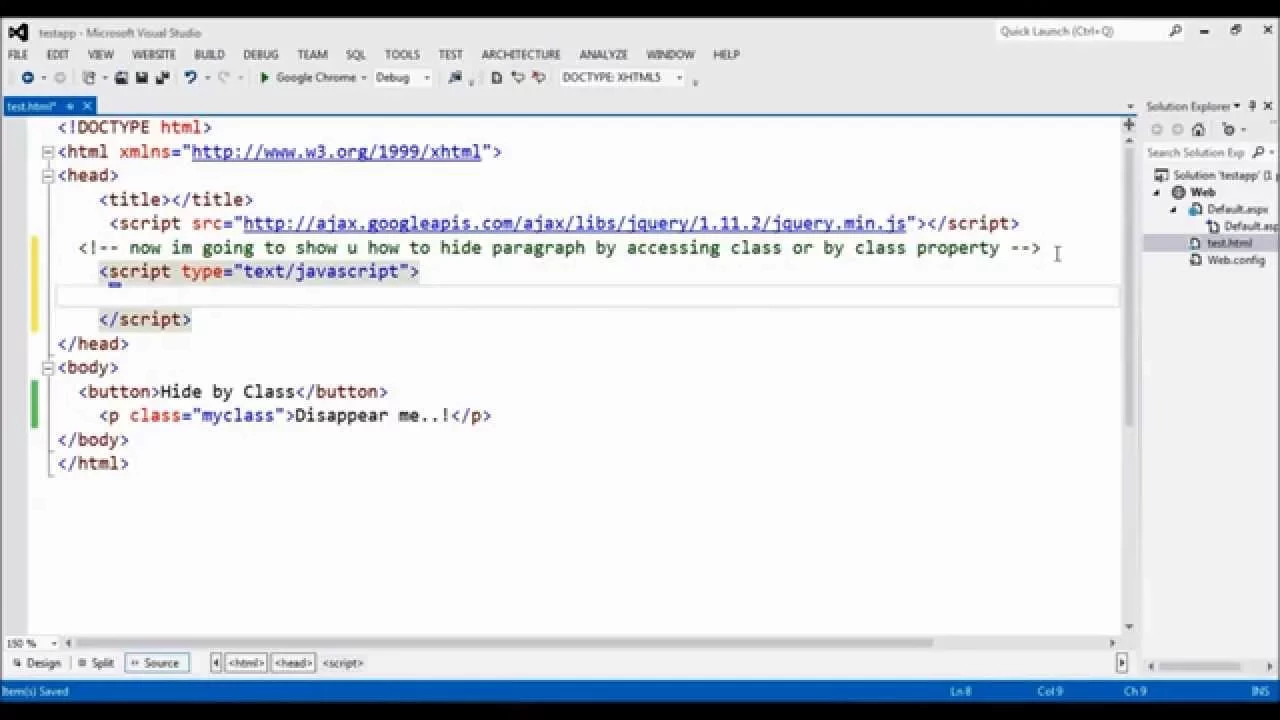
Task: Collapse the head element outlining toggle
Action: point(47,176)
